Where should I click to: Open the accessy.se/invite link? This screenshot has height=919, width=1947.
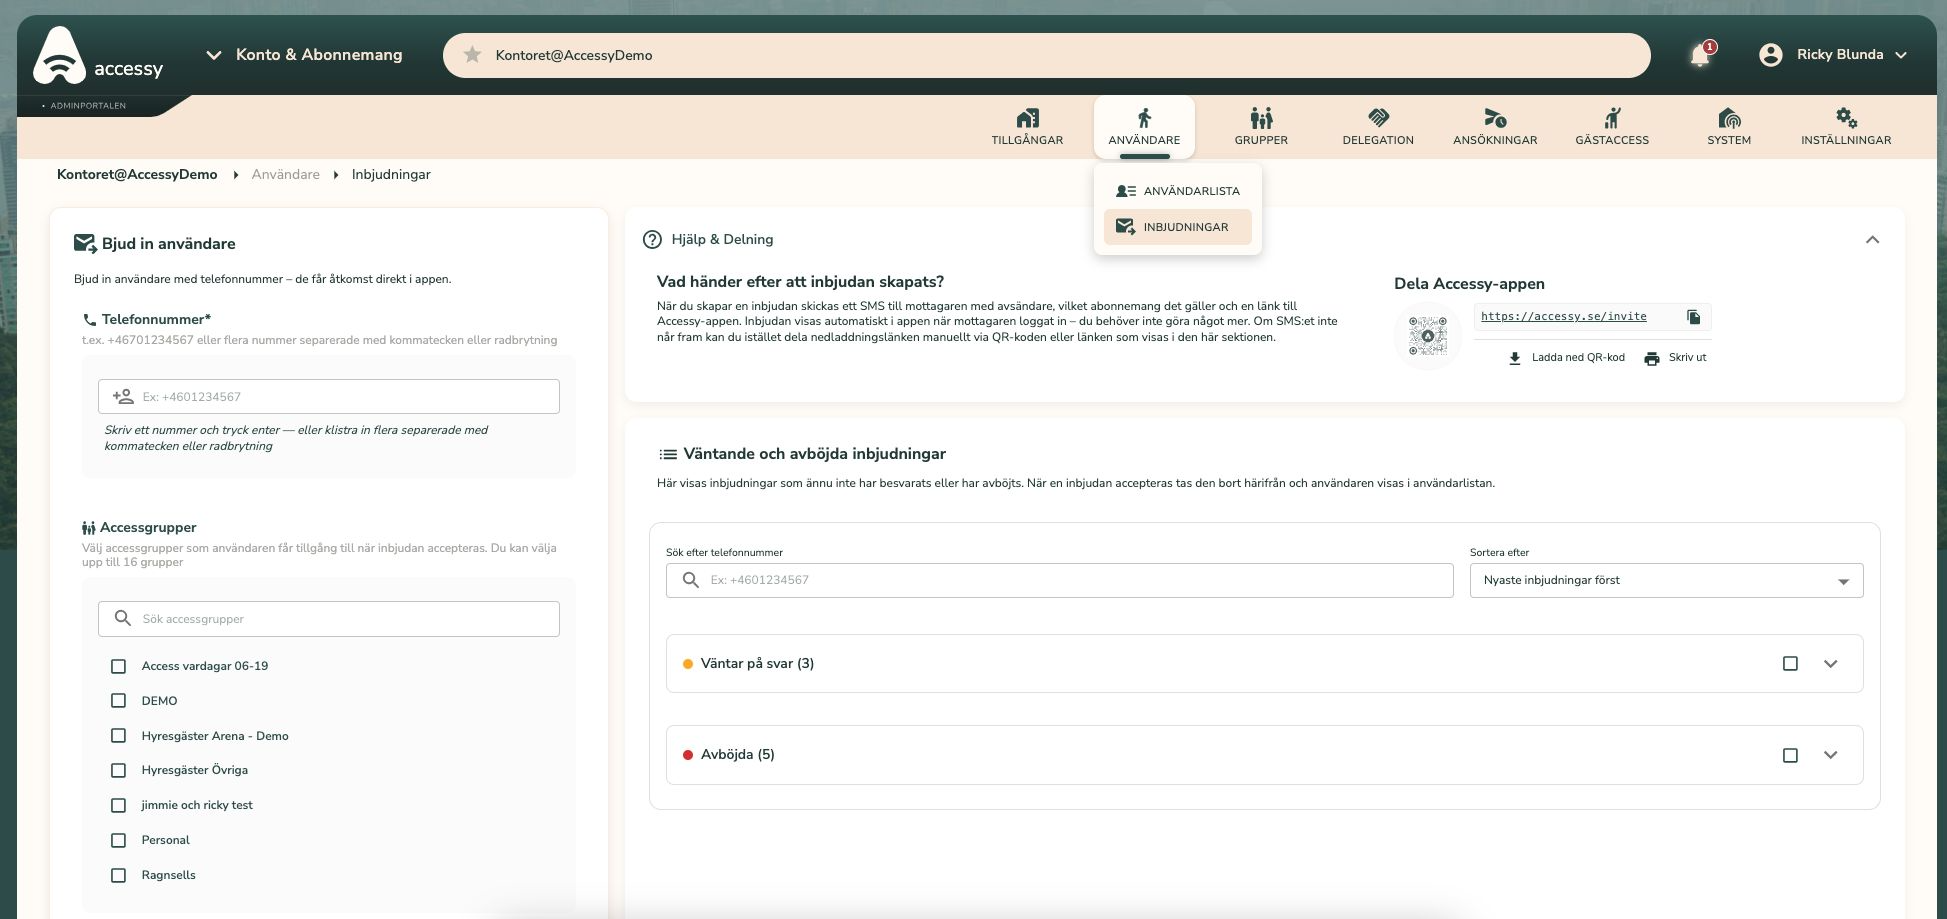pos(1563,317)
